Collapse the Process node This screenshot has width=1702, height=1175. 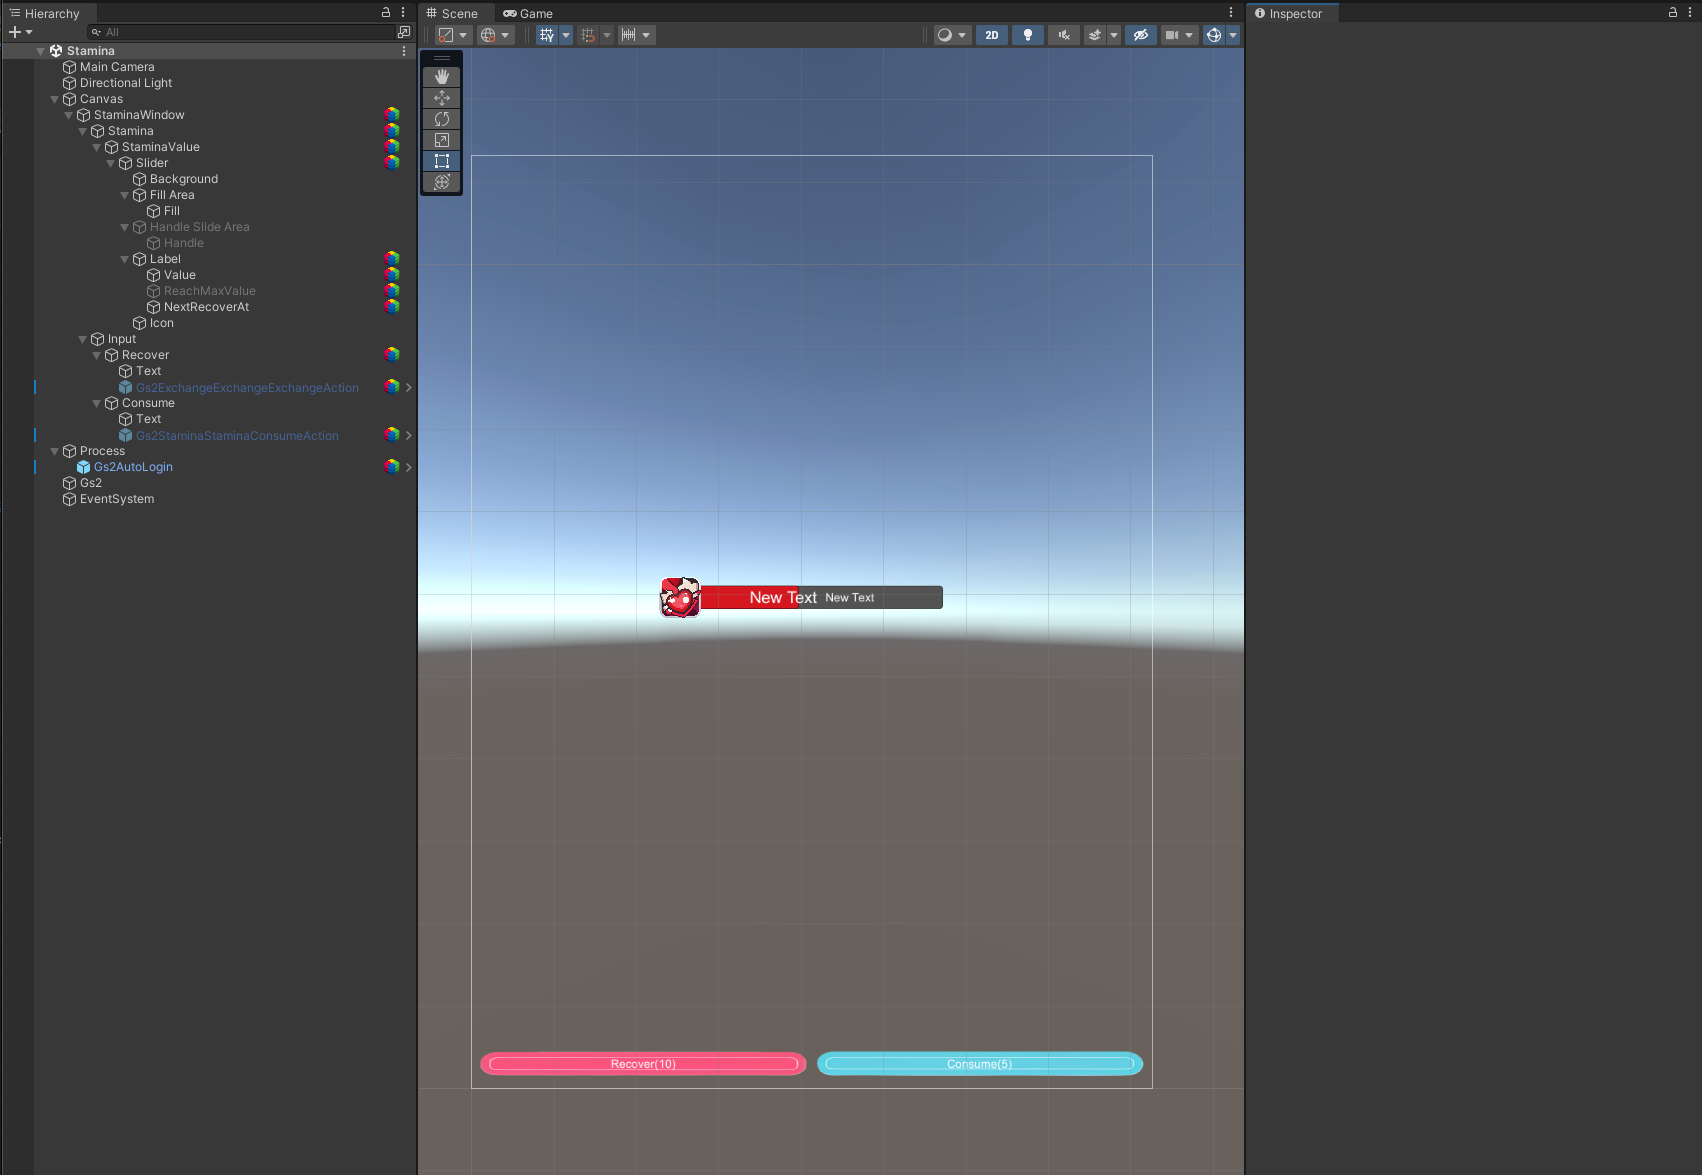(x=55, y=451)
